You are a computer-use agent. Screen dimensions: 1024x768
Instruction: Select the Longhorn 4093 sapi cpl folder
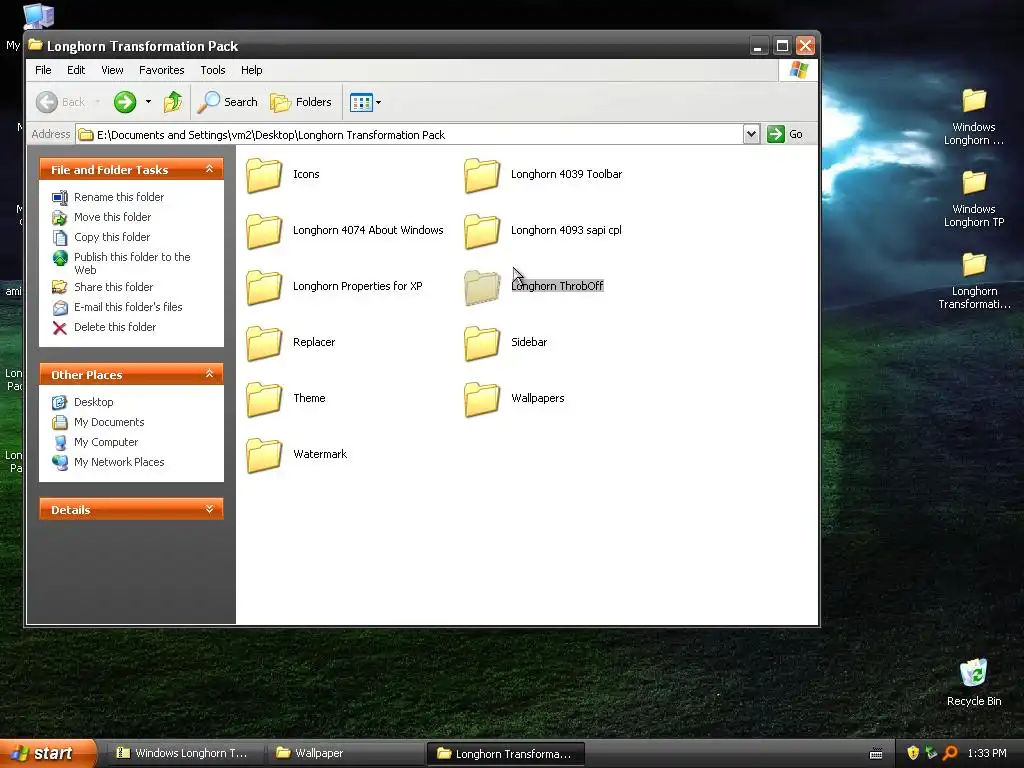click(x=543, y=231)
